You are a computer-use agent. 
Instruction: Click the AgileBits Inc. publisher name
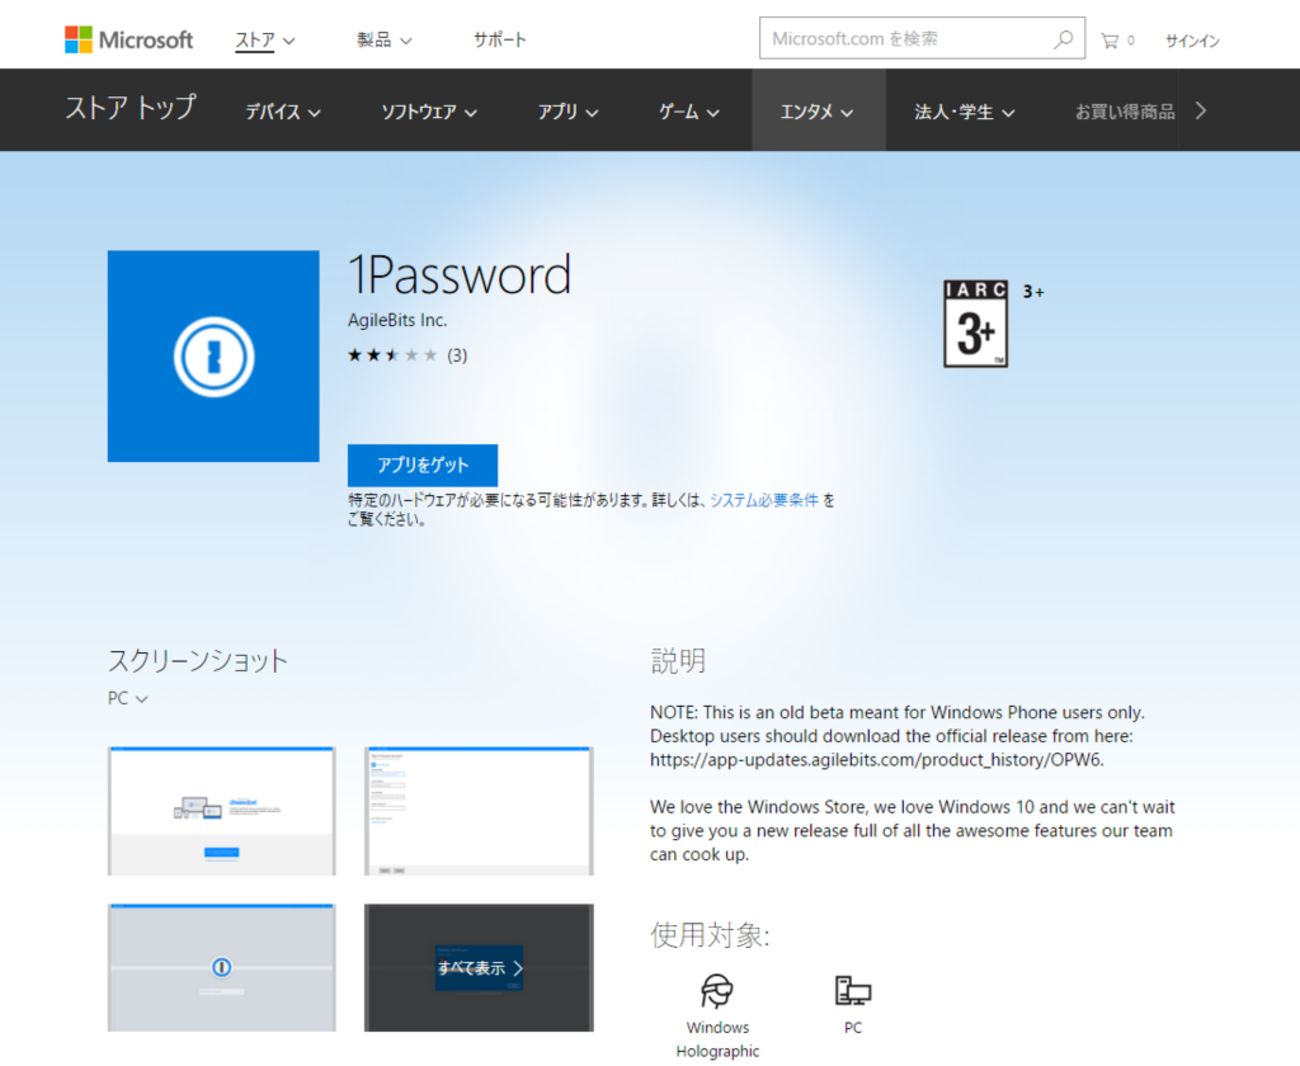pos(397,320)
